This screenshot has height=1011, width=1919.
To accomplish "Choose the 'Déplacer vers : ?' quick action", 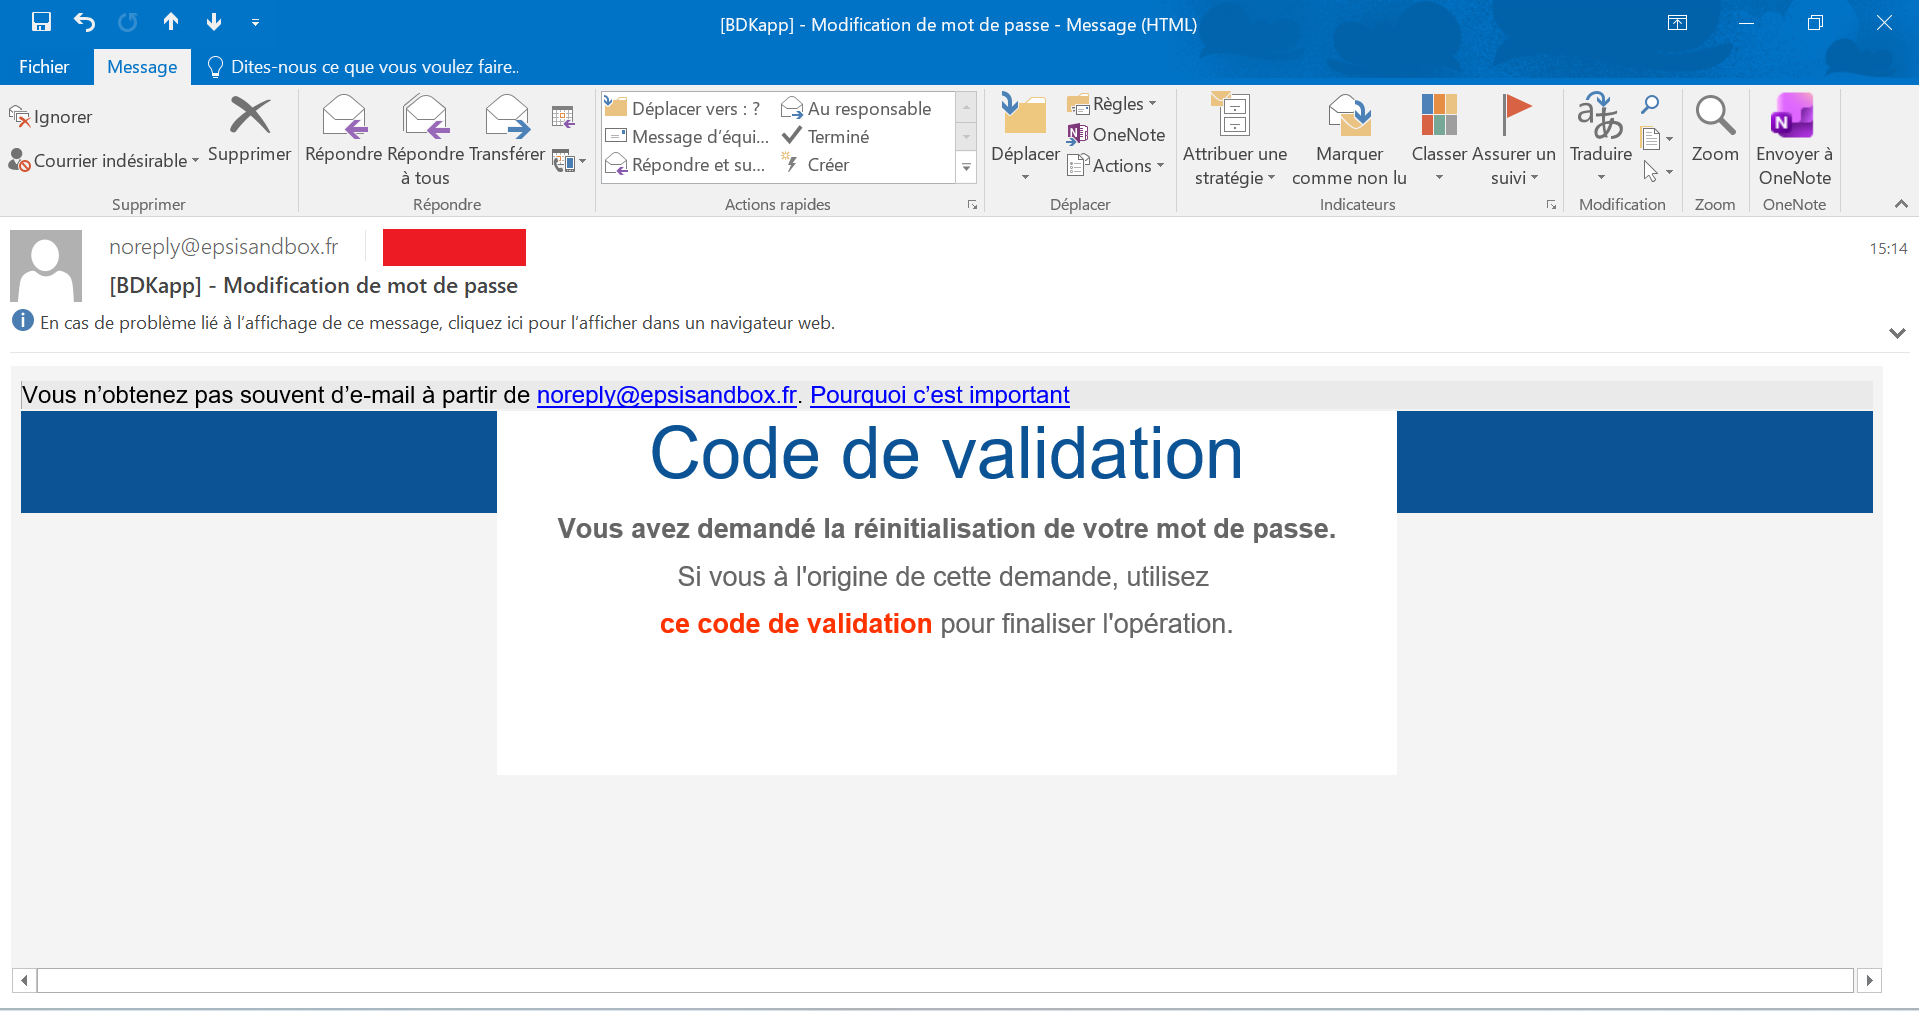I will pos(683,108).
